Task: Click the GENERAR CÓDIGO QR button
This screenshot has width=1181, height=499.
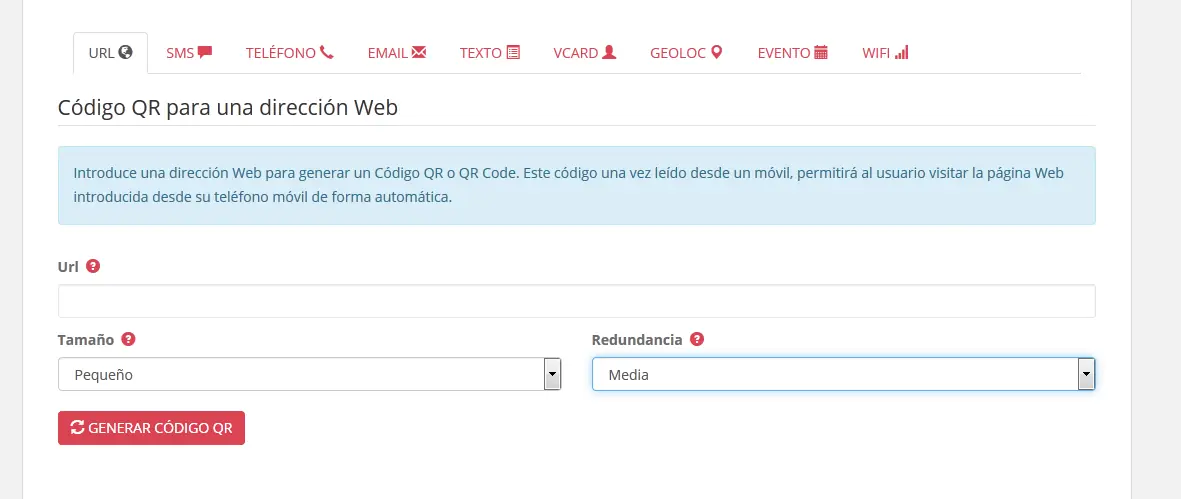Action: (151, 428)
